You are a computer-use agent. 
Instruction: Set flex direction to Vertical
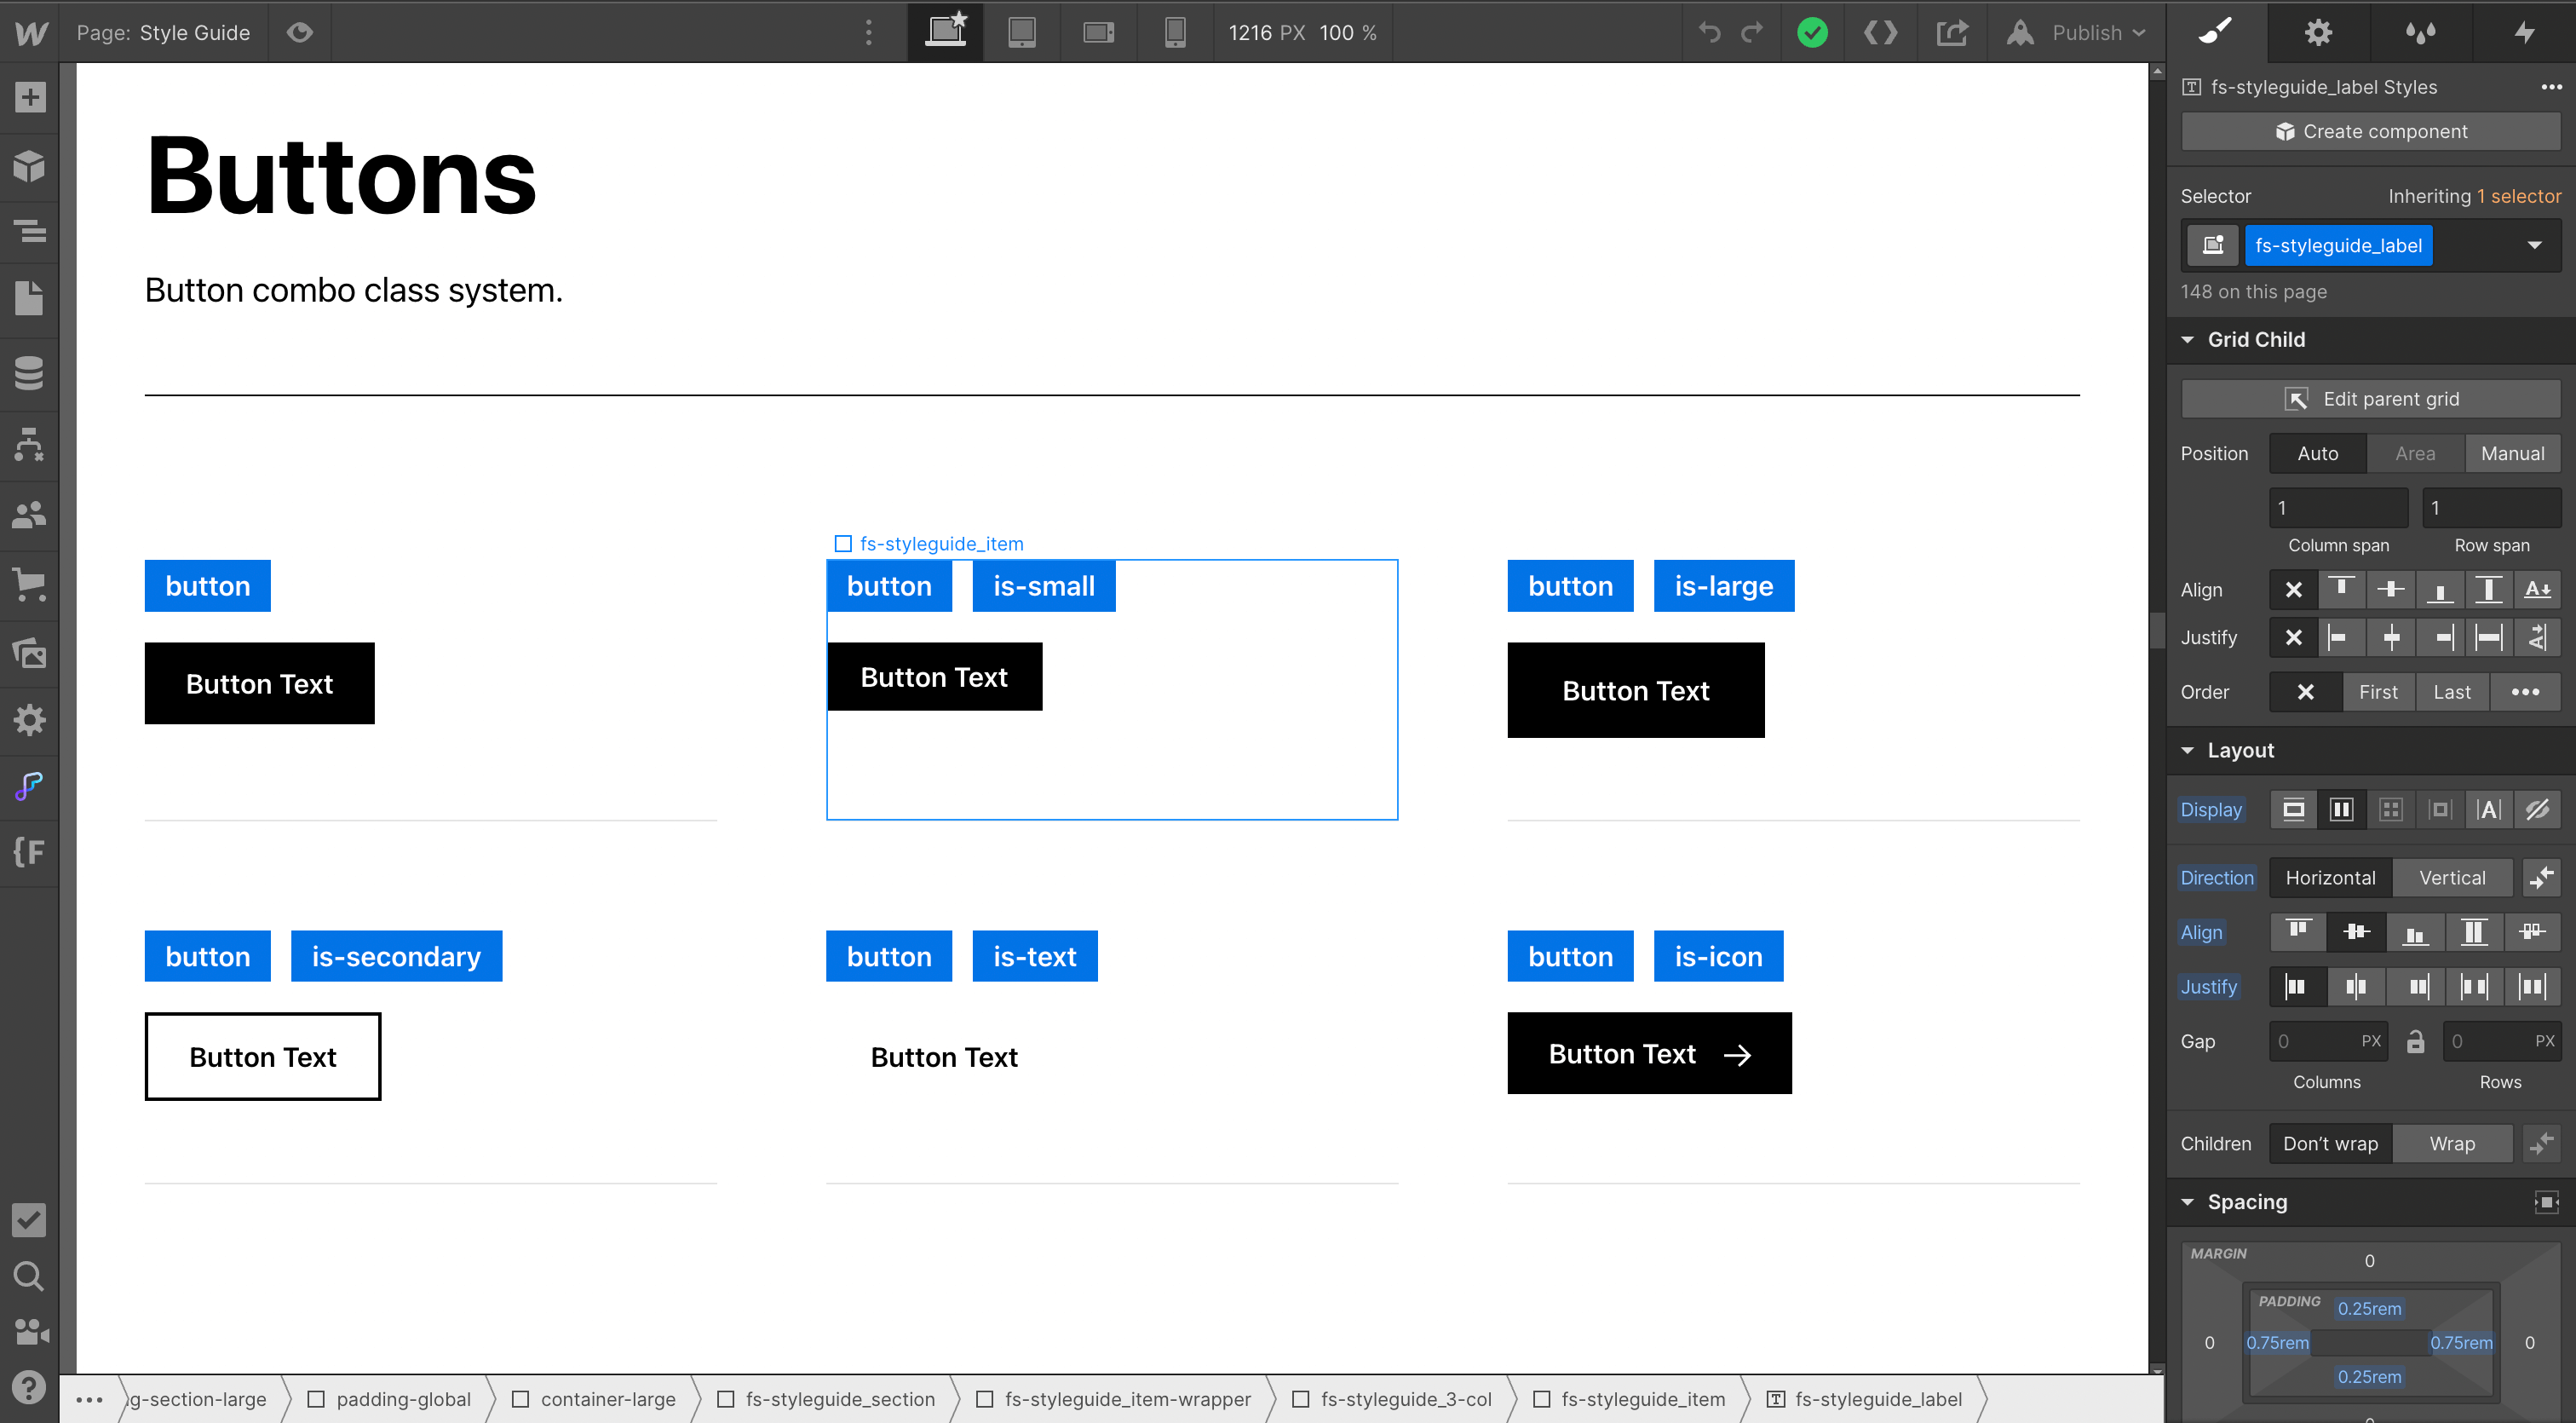pyautogui.click(x=2451, y=877)
